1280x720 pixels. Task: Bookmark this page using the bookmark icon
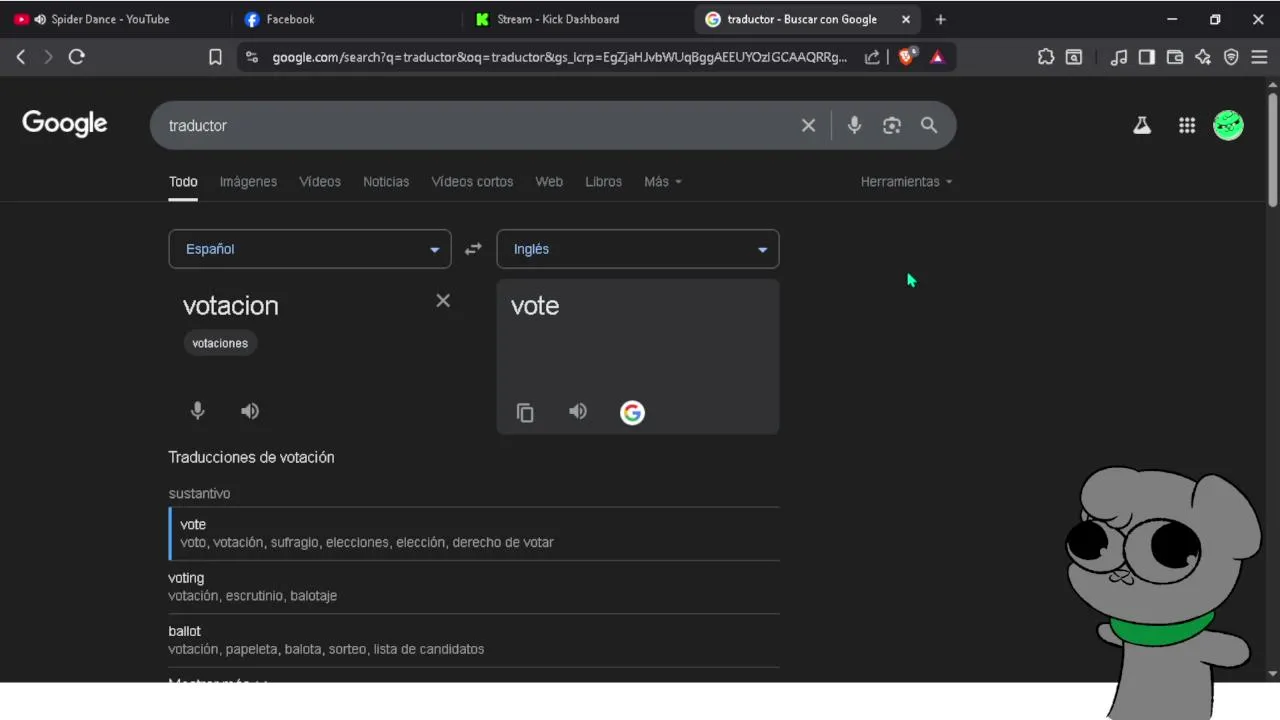click(215, 57)
